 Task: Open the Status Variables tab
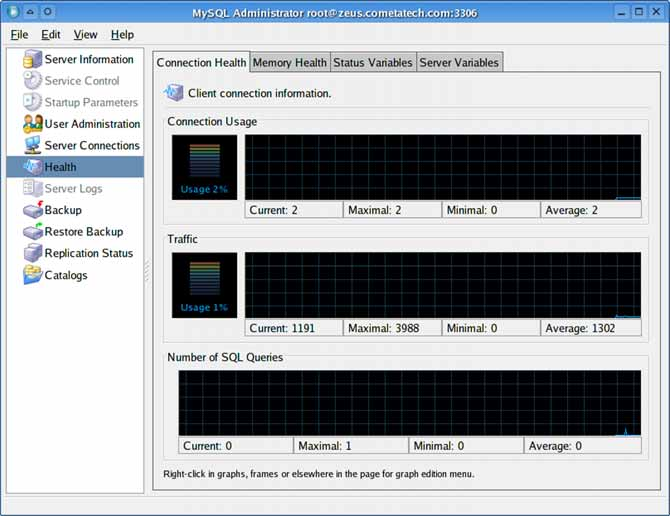372,62
